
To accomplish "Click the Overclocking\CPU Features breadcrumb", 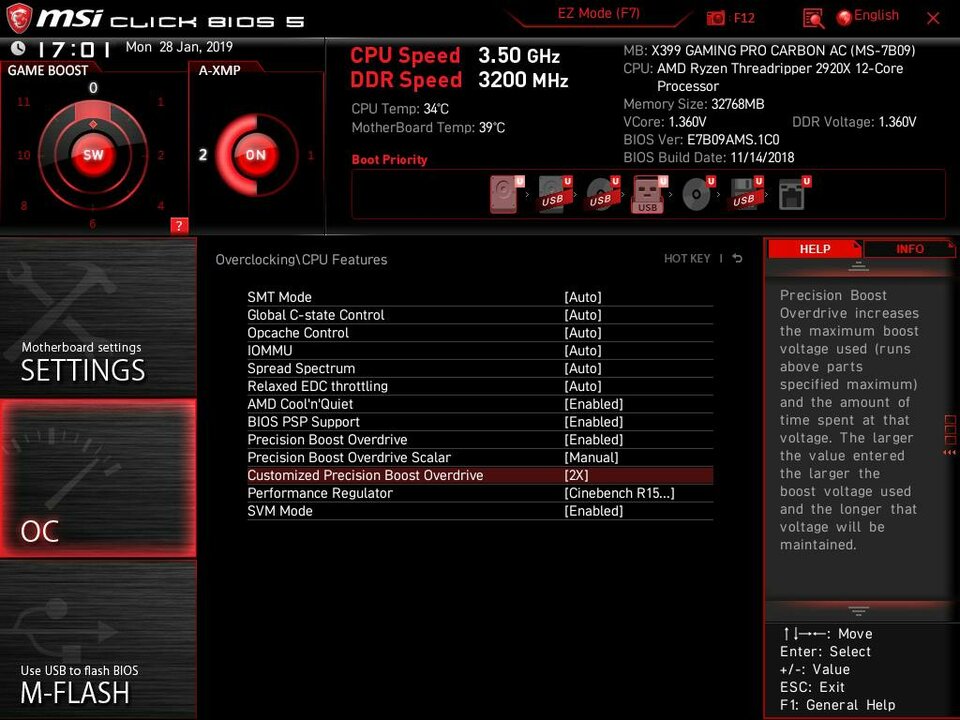I will pos(301,260).
